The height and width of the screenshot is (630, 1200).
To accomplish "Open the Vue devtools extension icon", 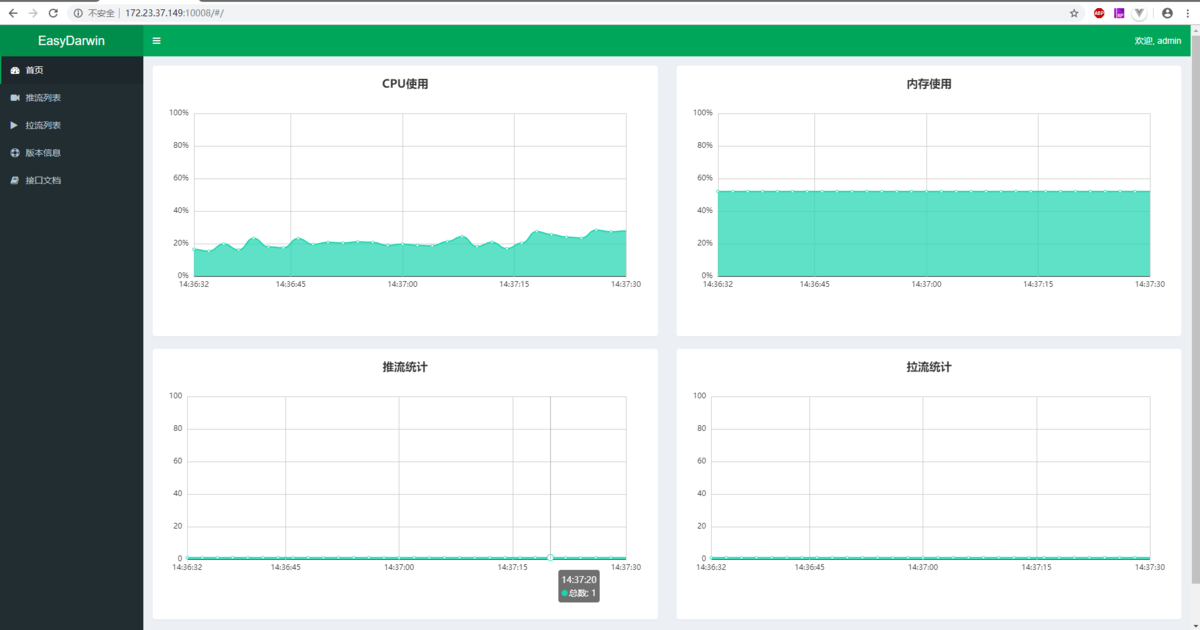I will coord(1139,13).
